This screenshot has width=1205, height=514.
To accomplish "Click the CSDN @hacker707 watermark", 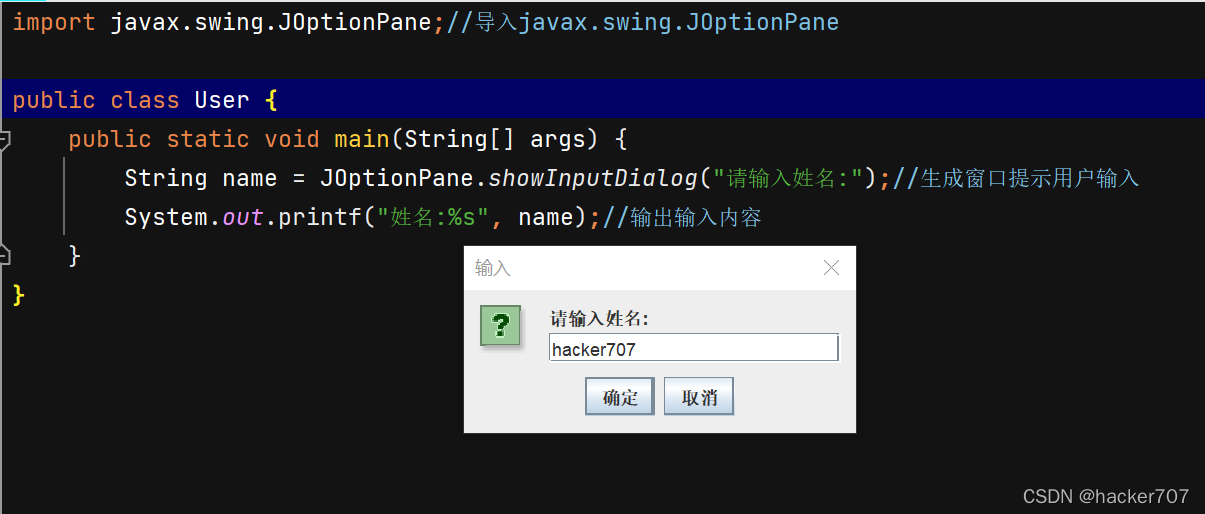I will (1106, 496).
